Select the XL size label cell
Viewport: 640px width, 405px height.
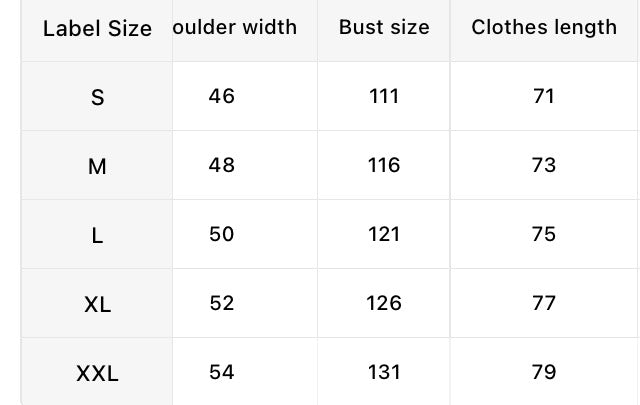97,304
